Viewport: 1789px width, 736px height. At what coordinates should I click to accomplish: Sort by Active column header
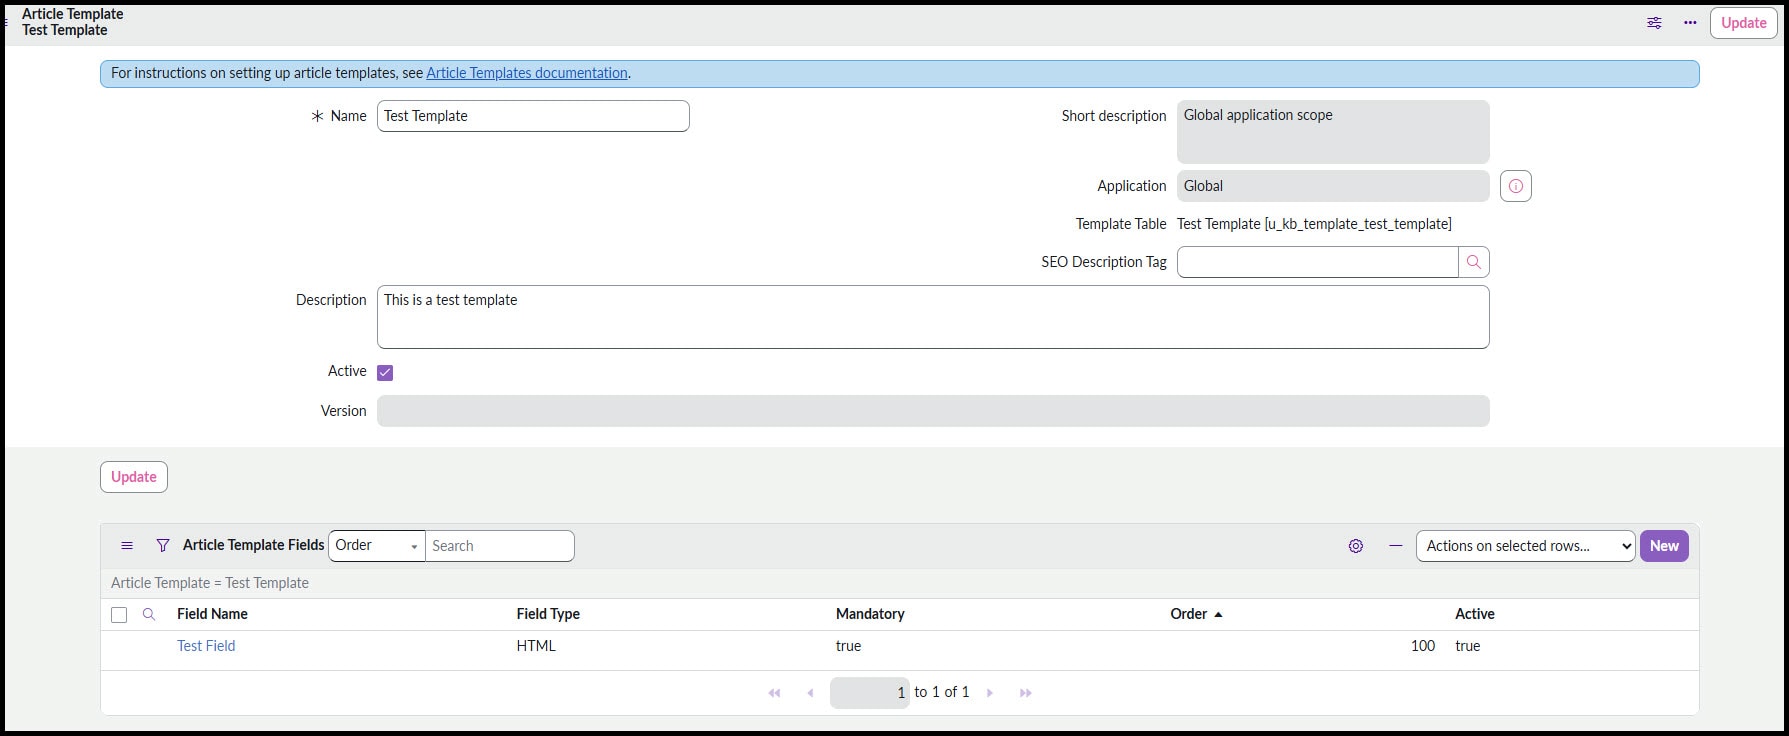pyautogui.click(x=1475, y=614)
